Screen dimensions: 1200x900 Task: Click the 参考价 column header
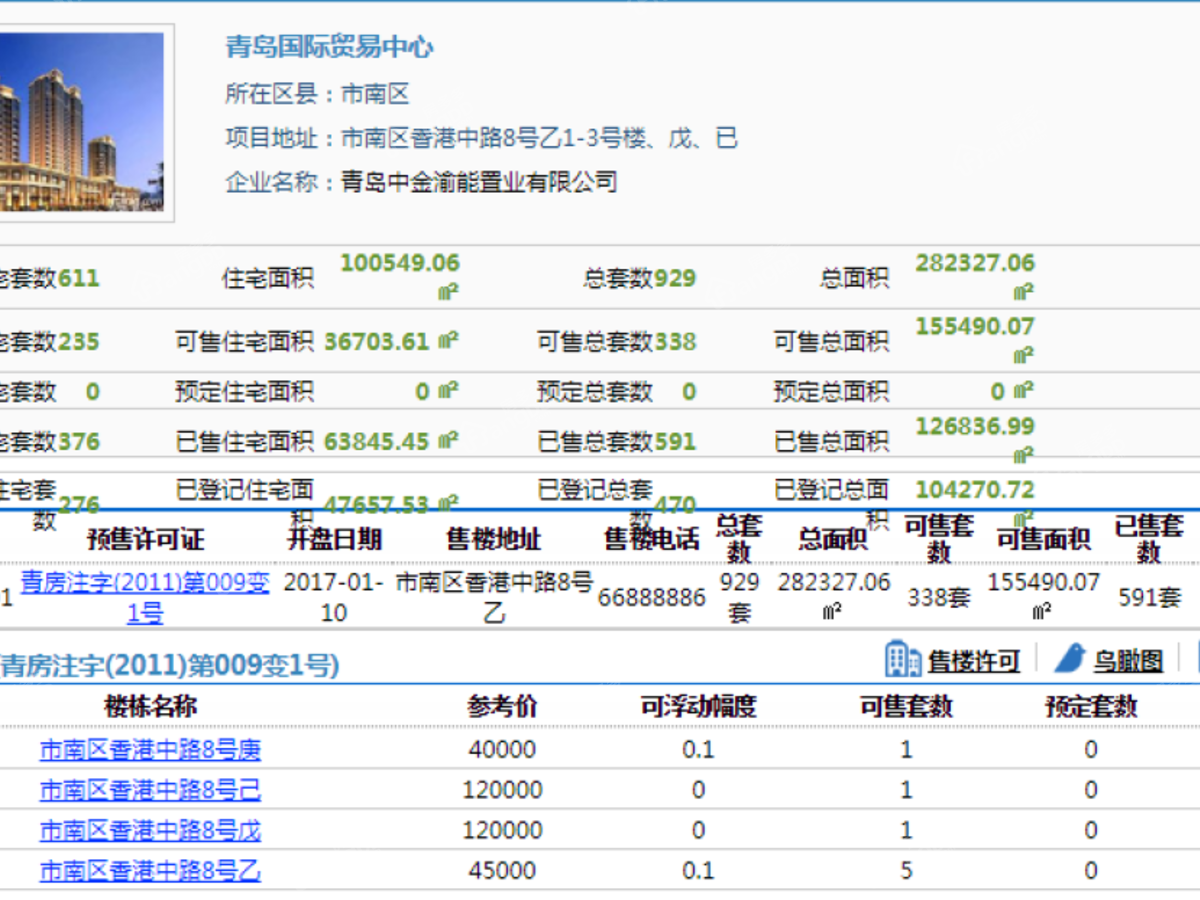[502, 706]
